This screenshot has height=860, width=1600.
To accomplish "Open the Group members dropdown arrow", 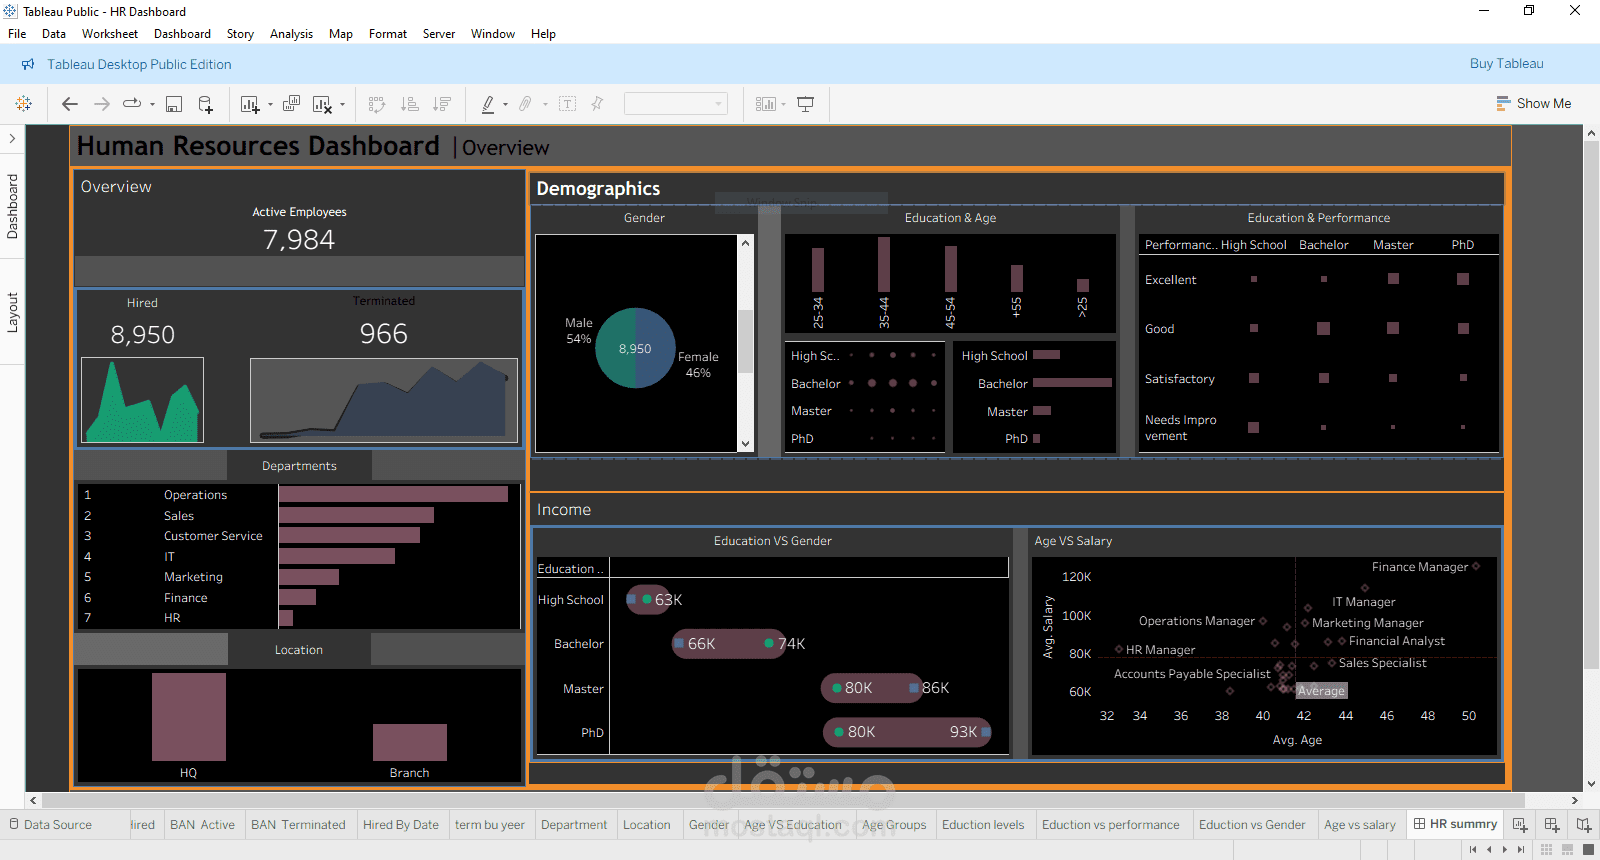I will [545, 104].
